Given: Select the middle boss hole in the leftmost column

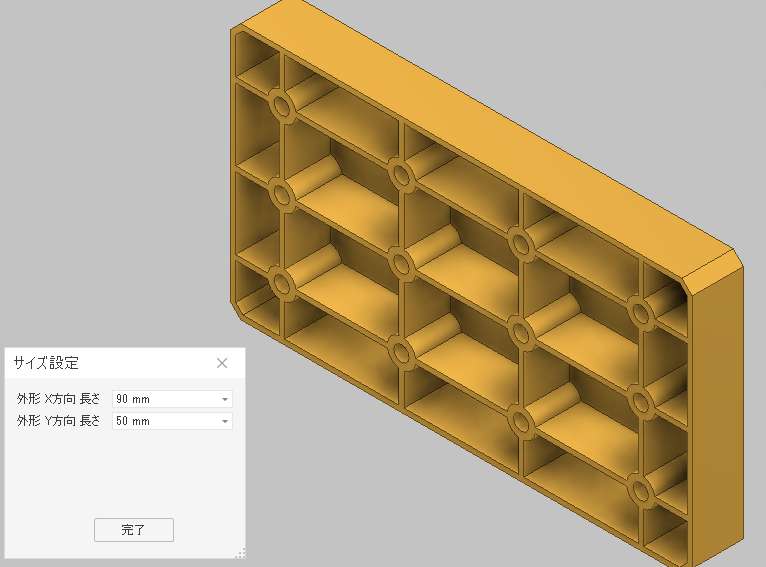Looking at the screenshot, I should [281, 193].
